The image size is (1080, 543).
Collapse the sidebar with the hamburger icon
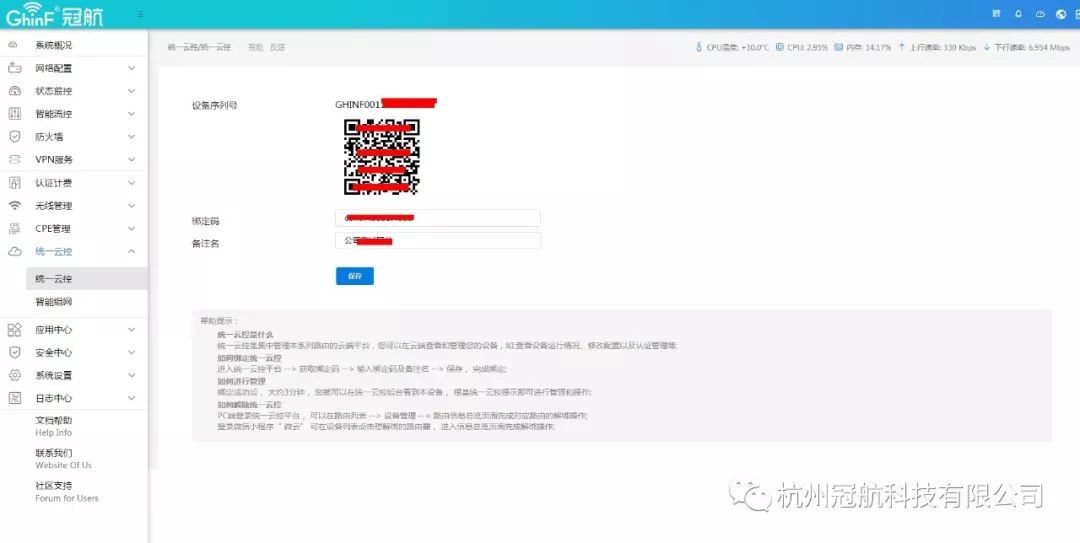click(141, 14)
